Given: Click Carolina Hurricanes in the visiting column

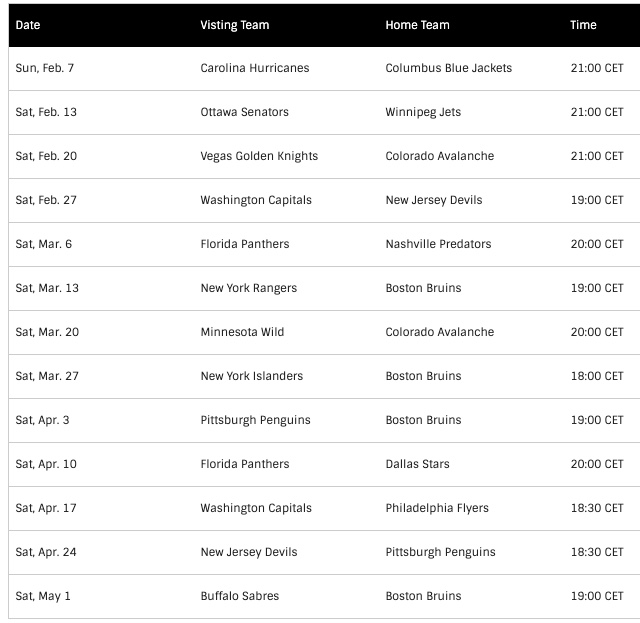Looking at the screenshot, I should tap(255, 68).
